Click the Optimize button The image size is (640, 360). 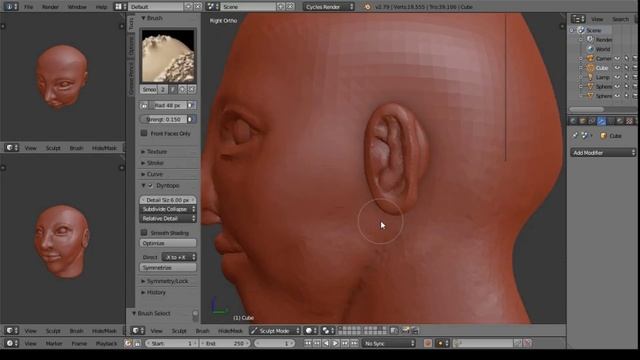click(168, 243)
